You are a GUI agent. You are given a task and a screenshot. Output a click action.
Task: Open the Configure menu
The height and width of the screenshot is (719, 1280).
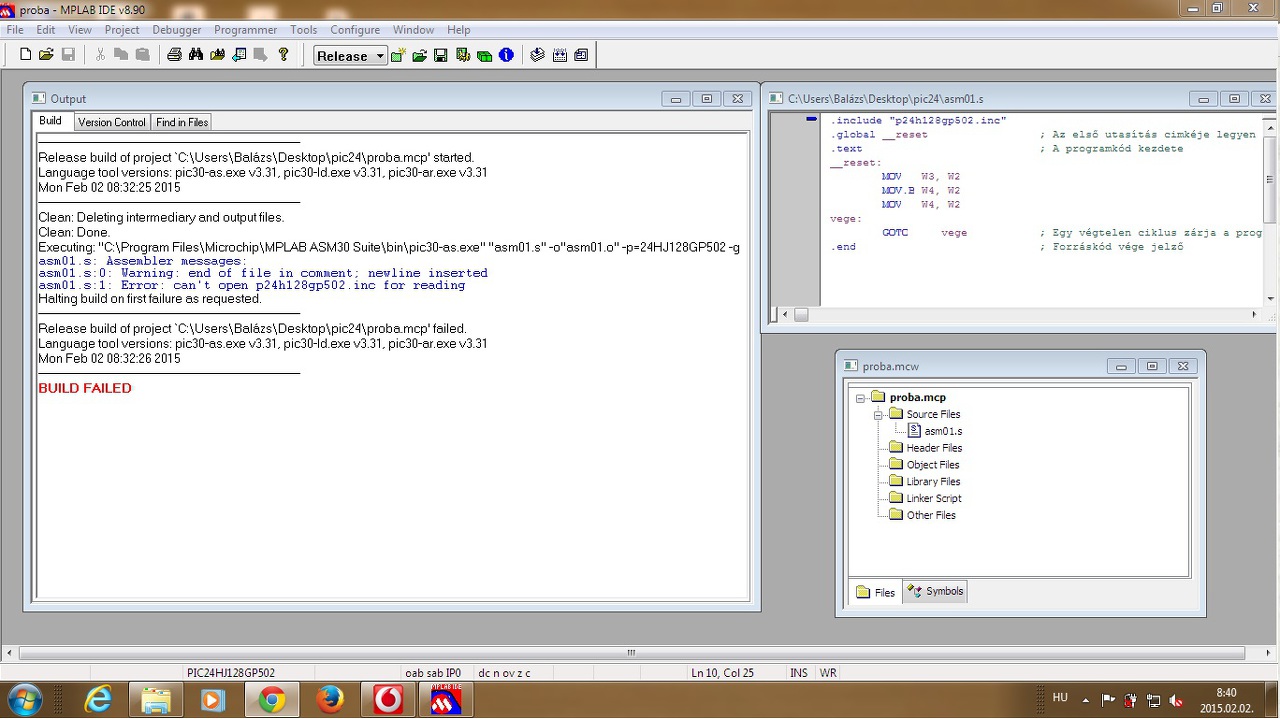tap(355, 30)
